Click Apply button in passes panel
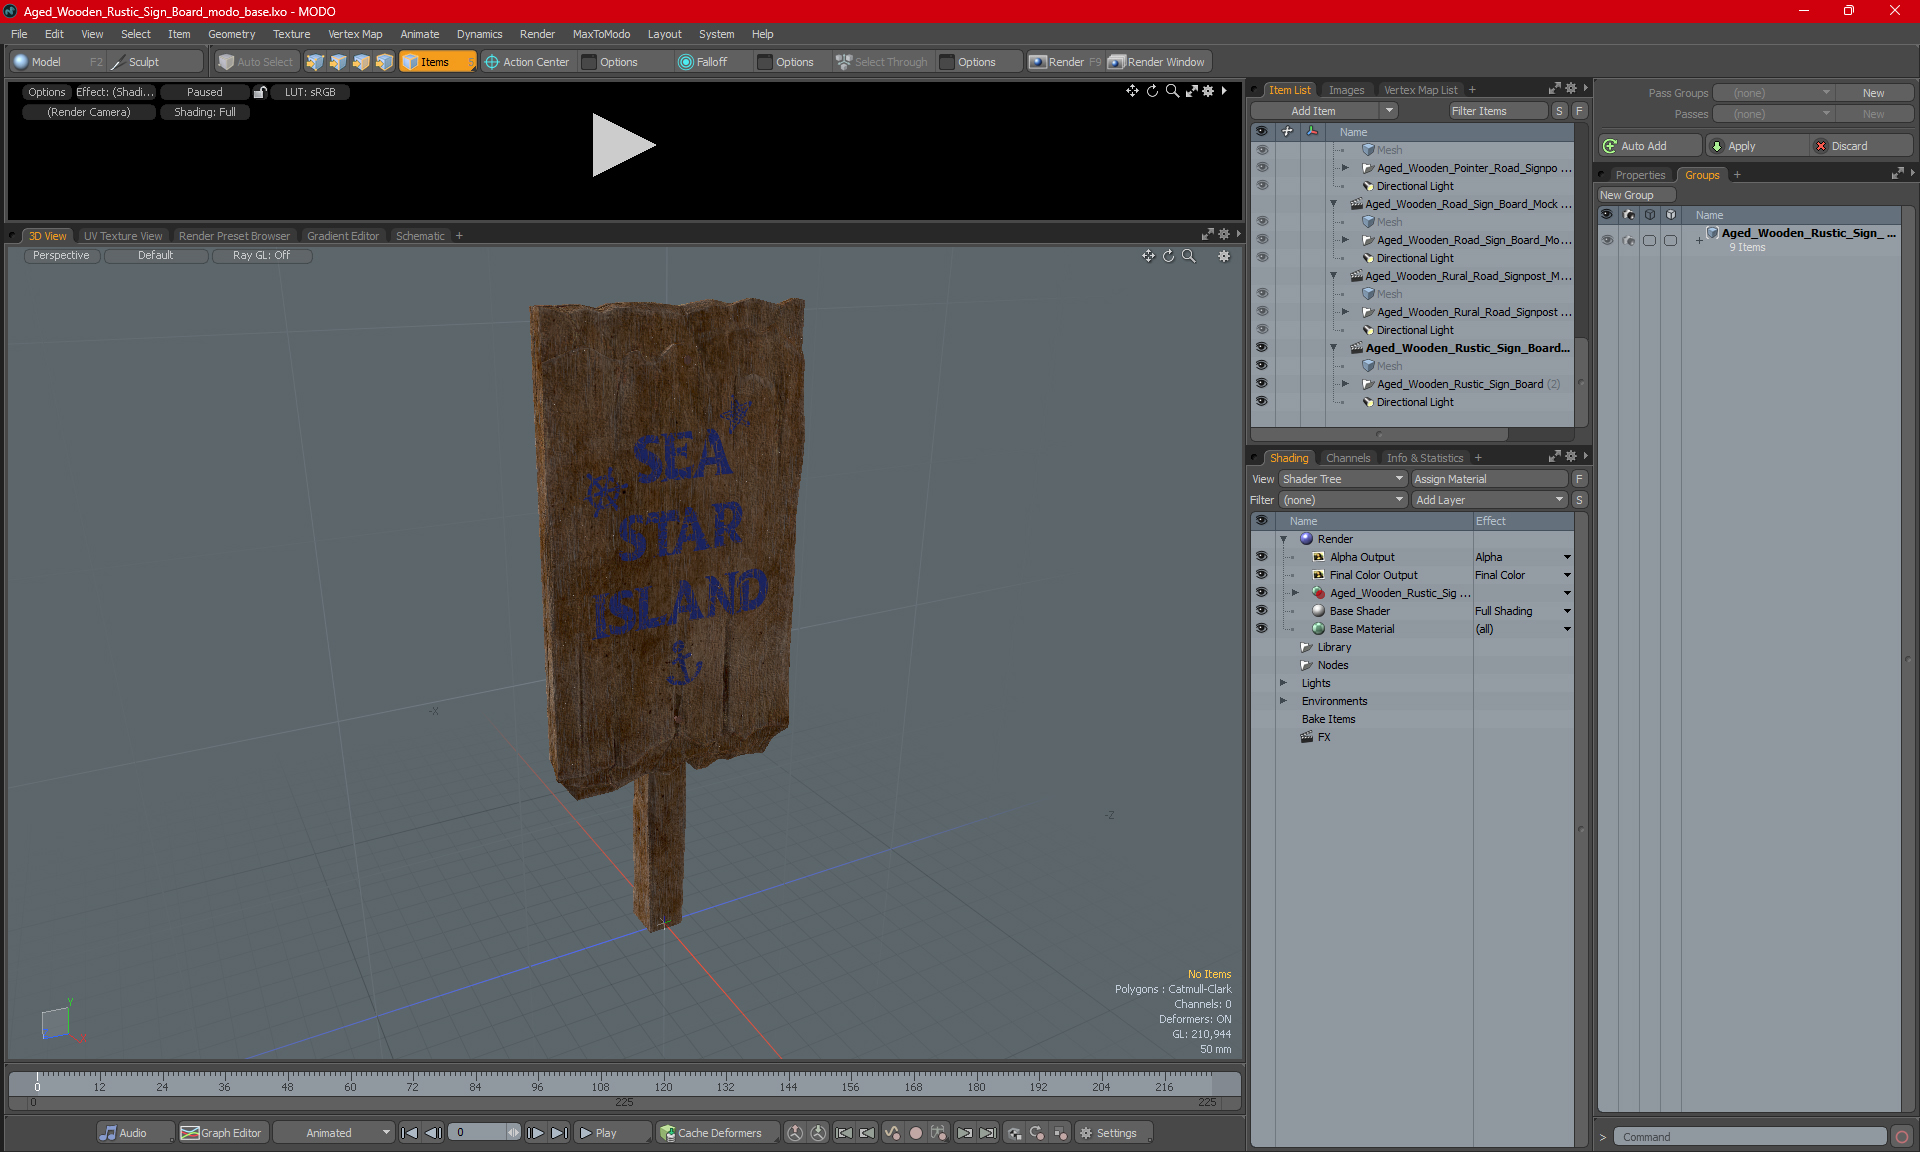This screenshot has width=1920, height=1152. [1758, 146]
